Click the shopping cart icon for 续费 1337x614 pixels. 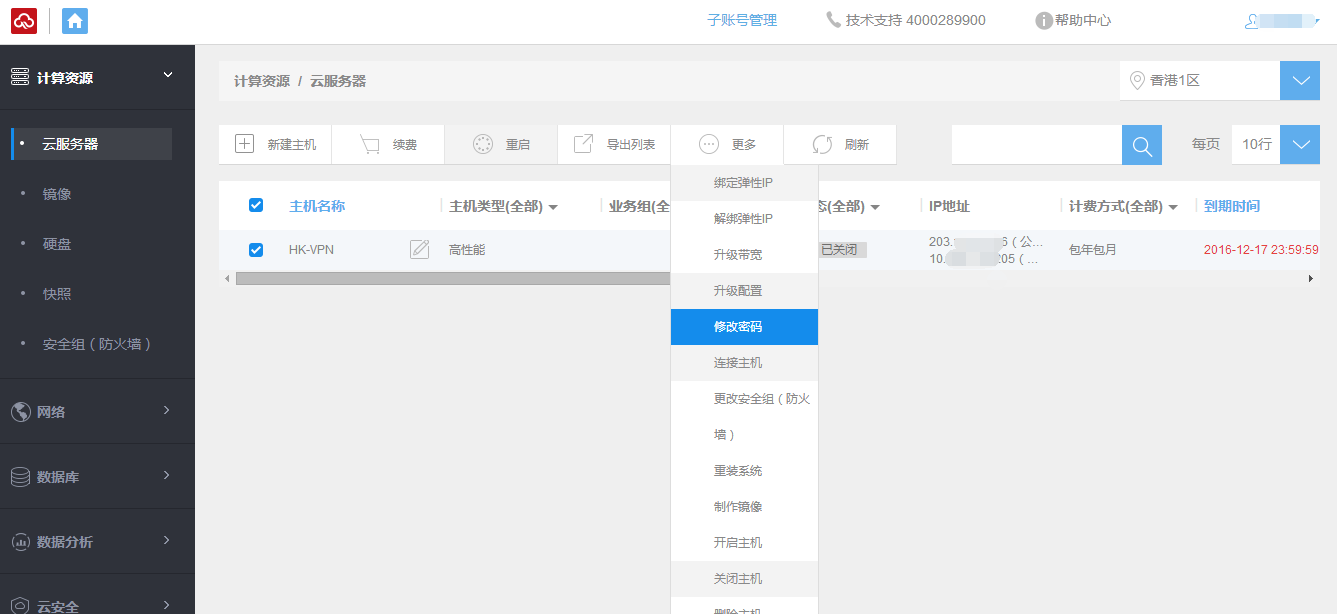tap(370, 144)
